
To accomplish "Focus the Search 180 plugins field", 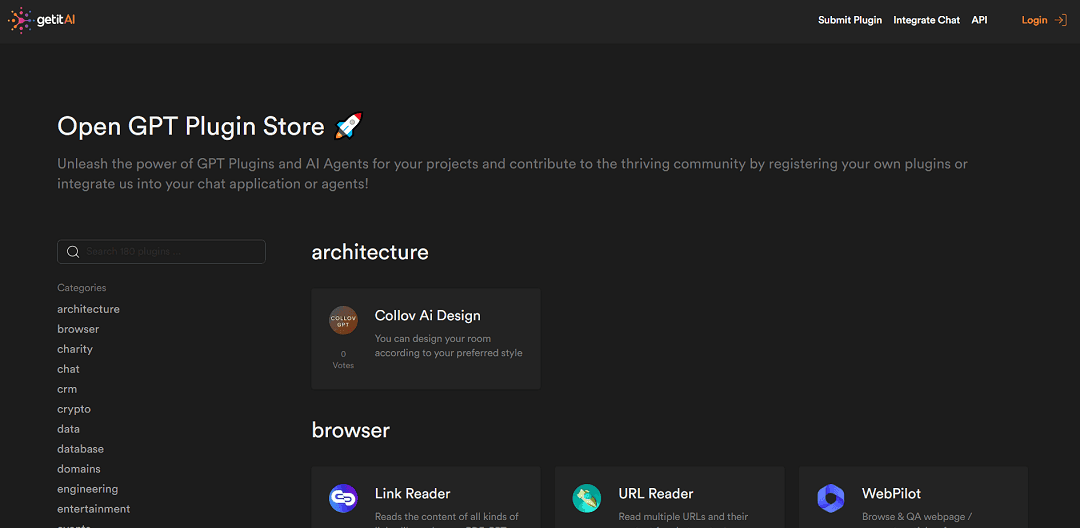I will point(161,252).
